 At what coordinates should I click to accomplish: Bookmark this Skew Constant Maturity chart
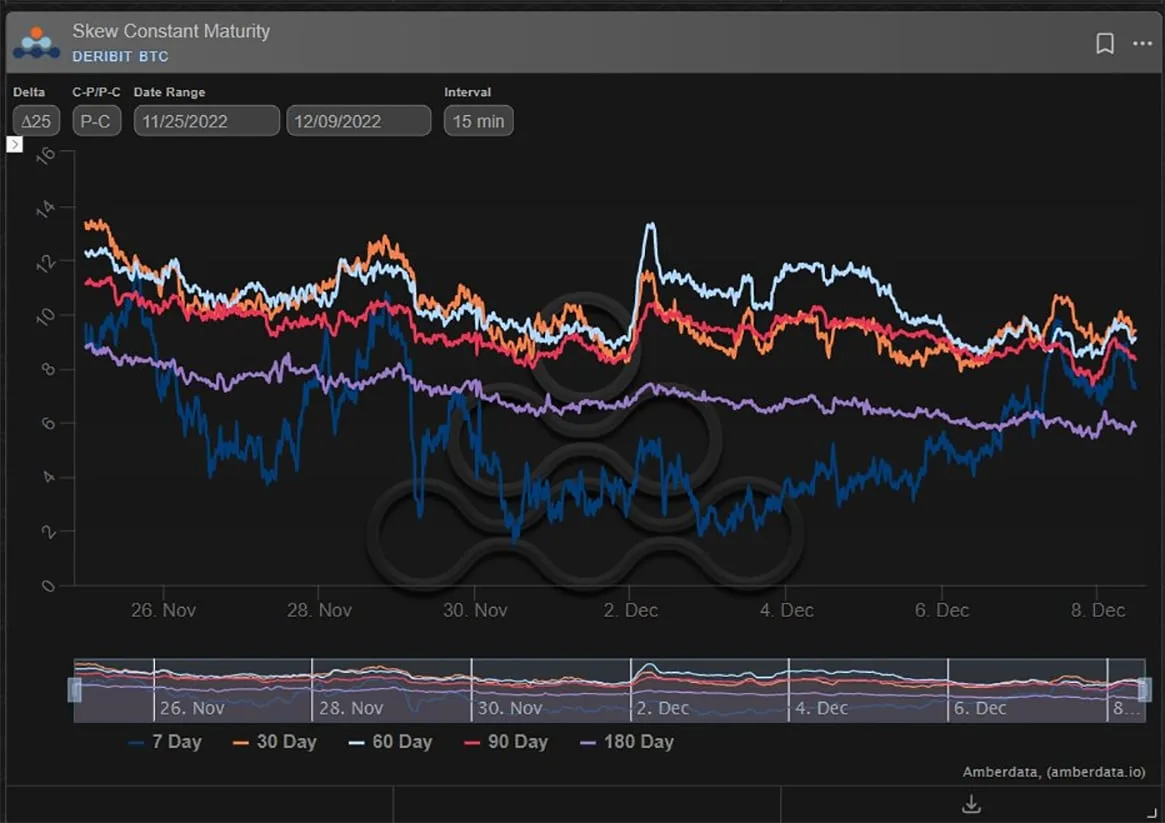pos(1105,43)
